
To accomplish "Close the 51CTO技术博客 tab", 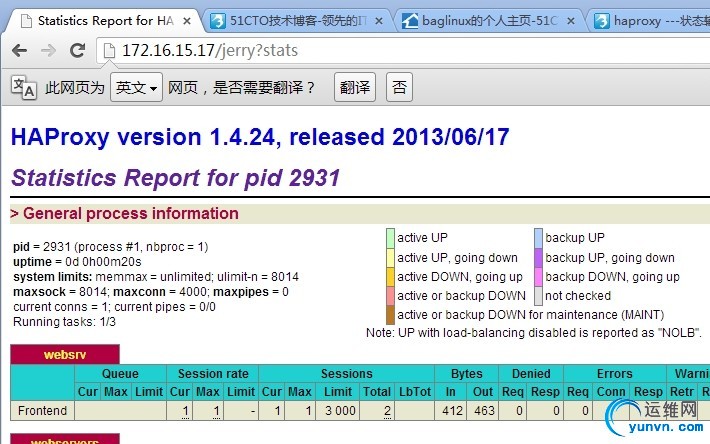I will tap(379, 21).
